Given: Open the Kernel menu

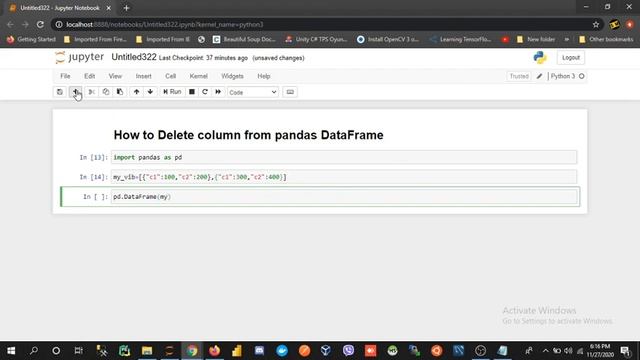Looking at the screenshot, I should (x=198, y=76).
